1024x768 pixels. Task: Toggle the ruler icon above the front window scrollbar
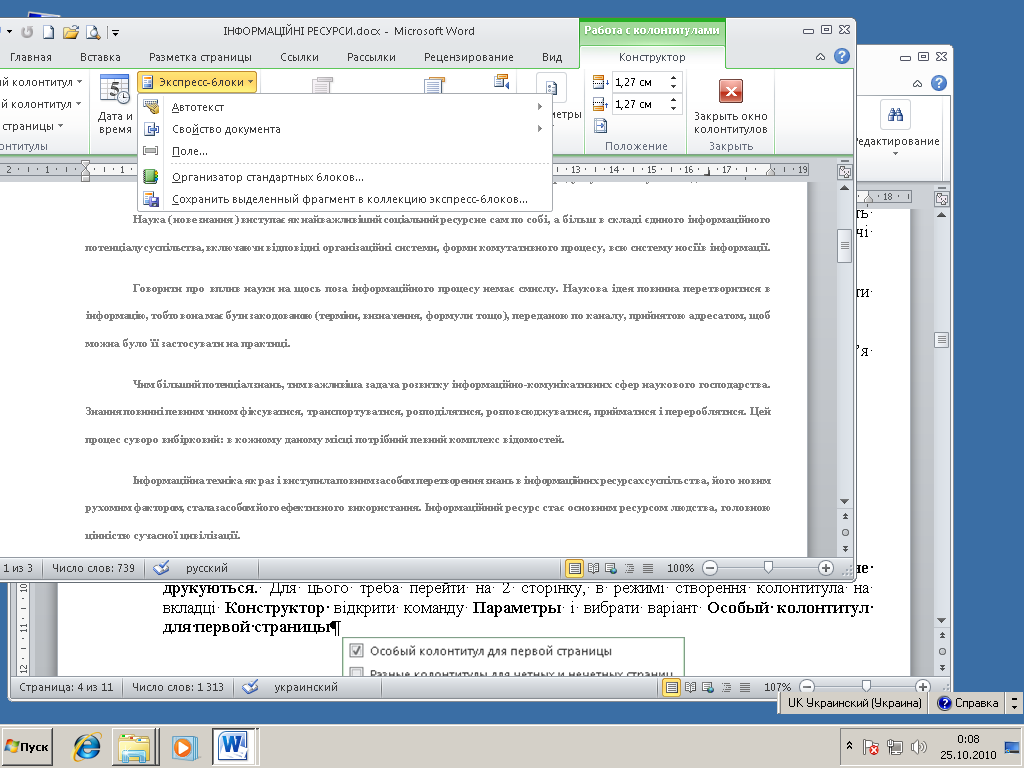coord(844,172)
